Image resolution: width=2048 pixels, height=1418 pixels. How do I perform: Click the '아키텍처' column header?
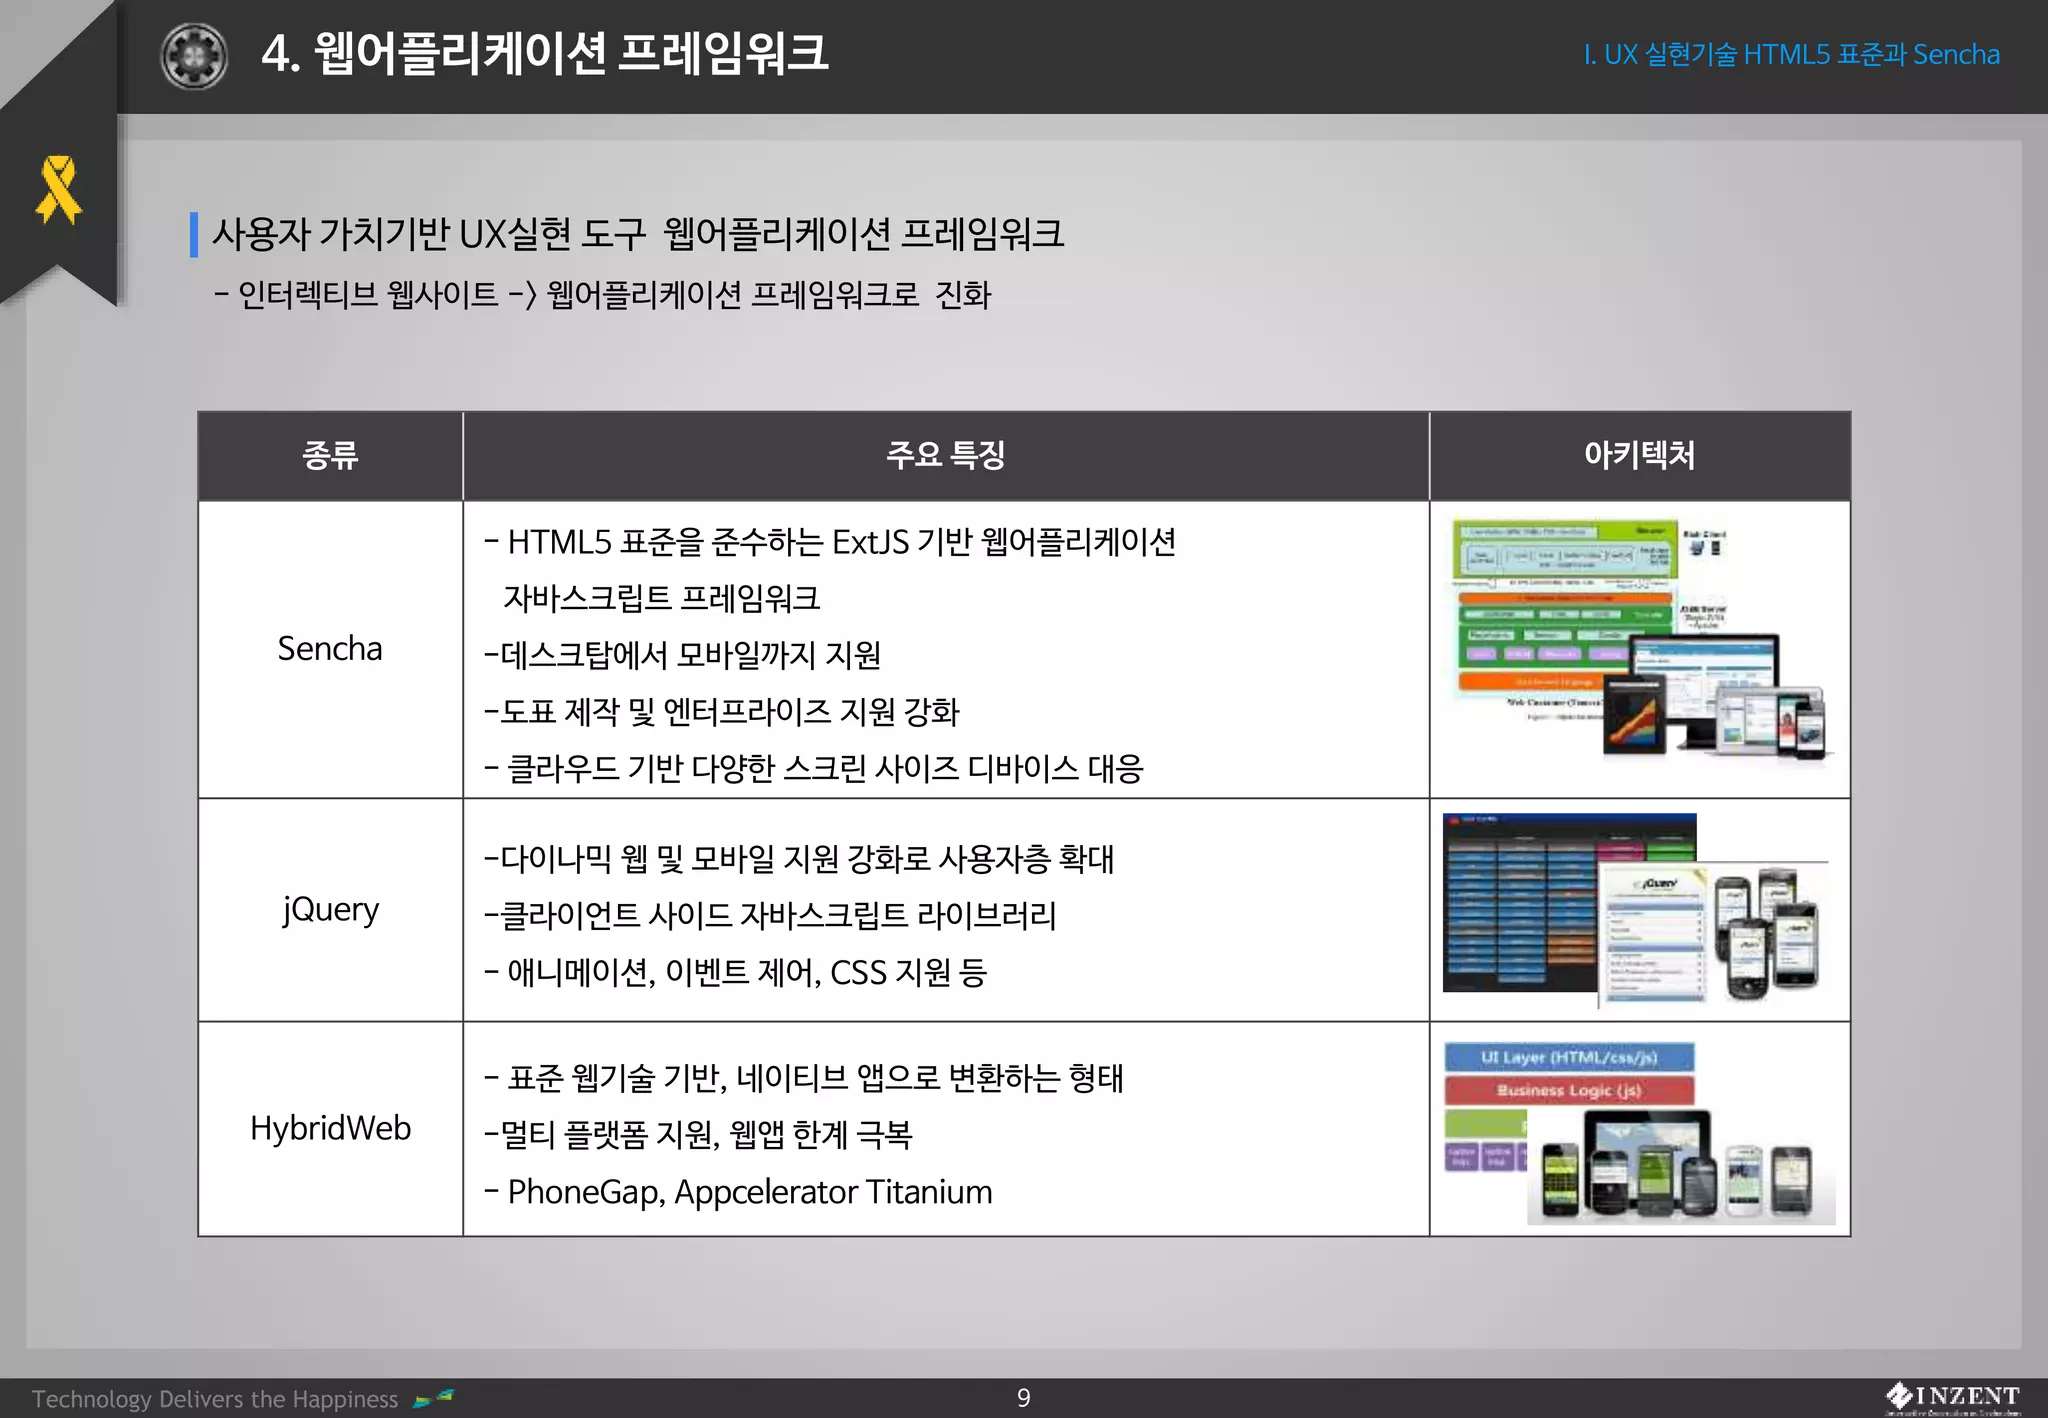coord(1640,456)
